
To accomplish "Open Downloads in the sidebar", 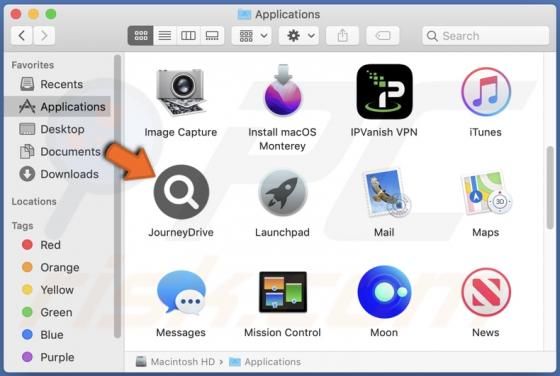I will (x=57, y=174).
